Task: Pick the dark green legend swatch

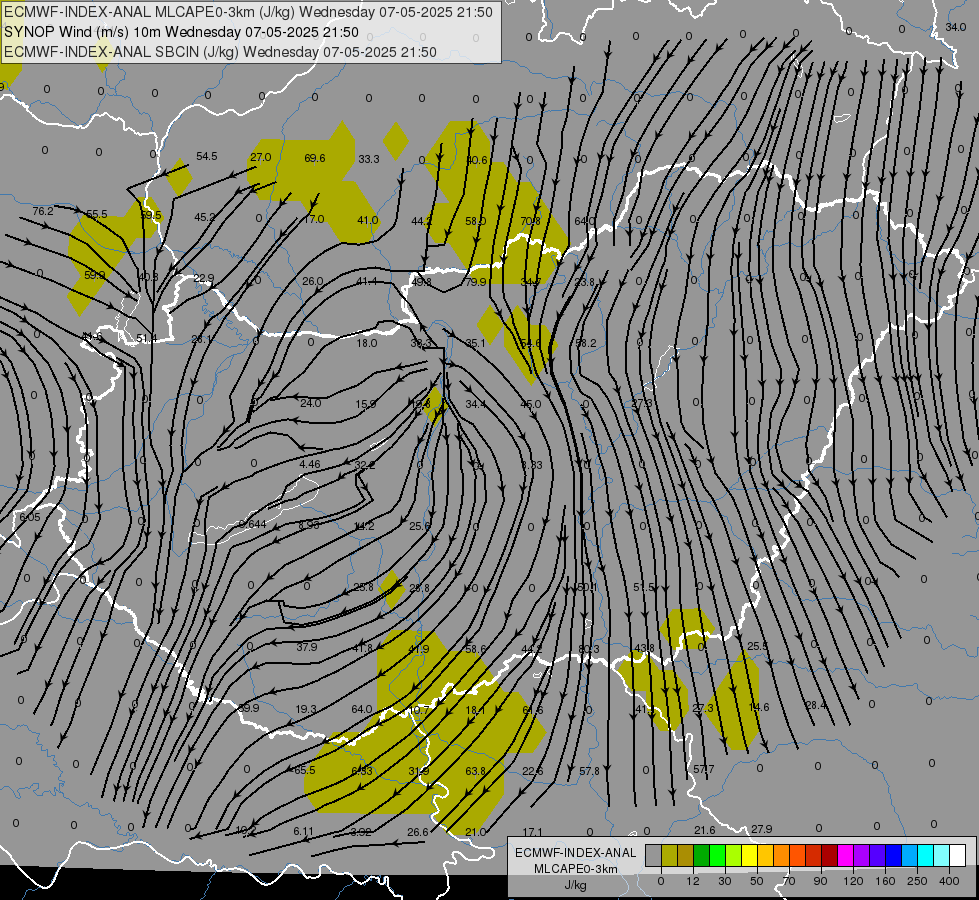Action: pyautogui.click(x=702, y=855)
